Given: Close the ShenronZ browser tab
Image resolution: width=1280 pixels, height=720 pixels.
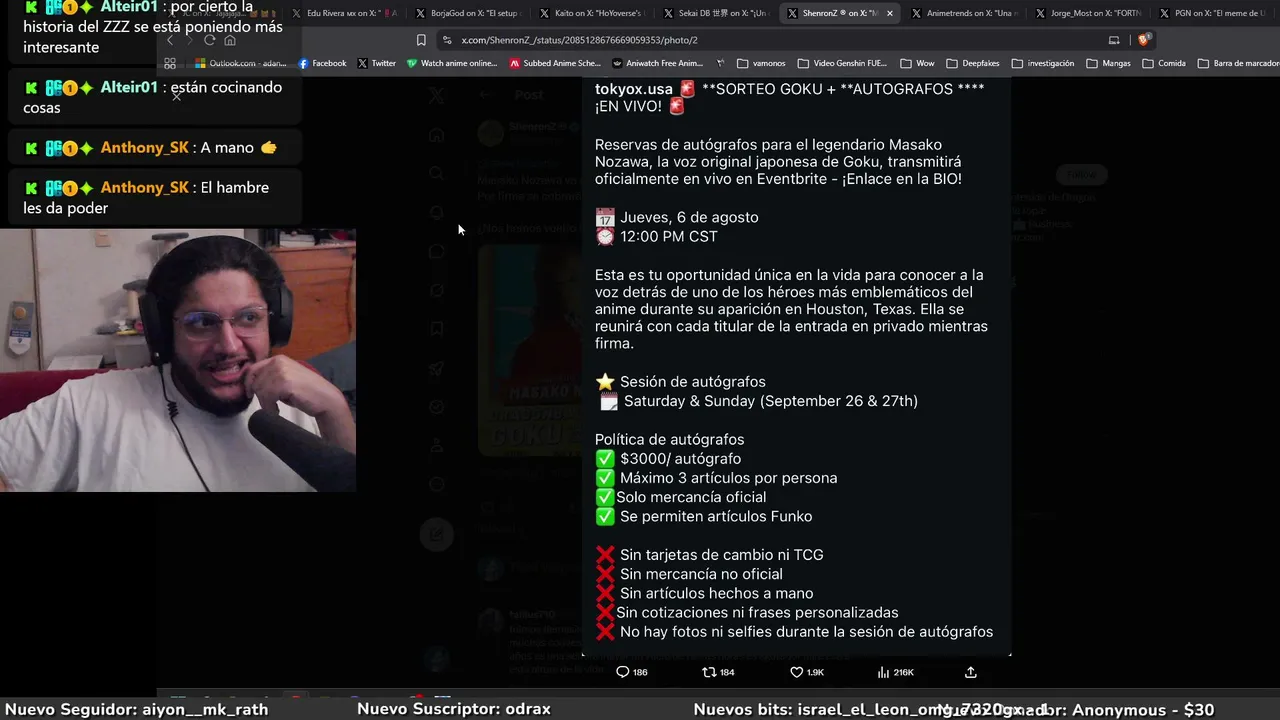Looking at the screenshot, I should coord(889,14).
